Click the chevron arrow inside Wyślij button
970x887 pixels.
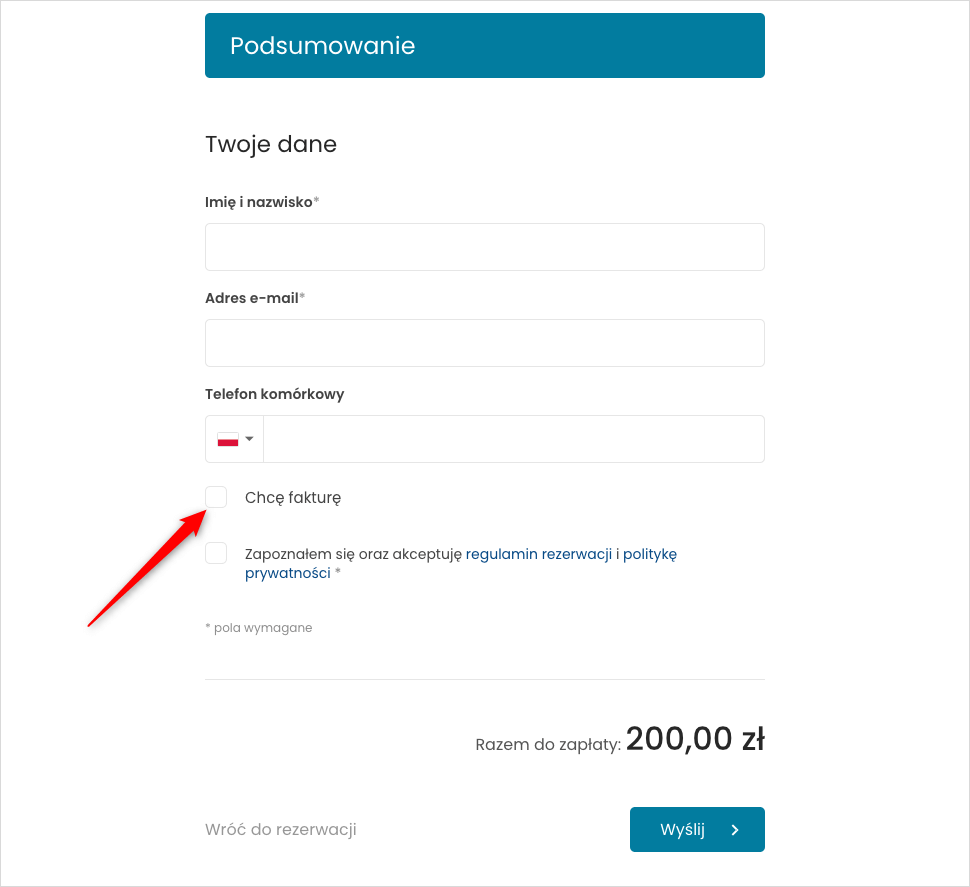[x=735, y=830]
